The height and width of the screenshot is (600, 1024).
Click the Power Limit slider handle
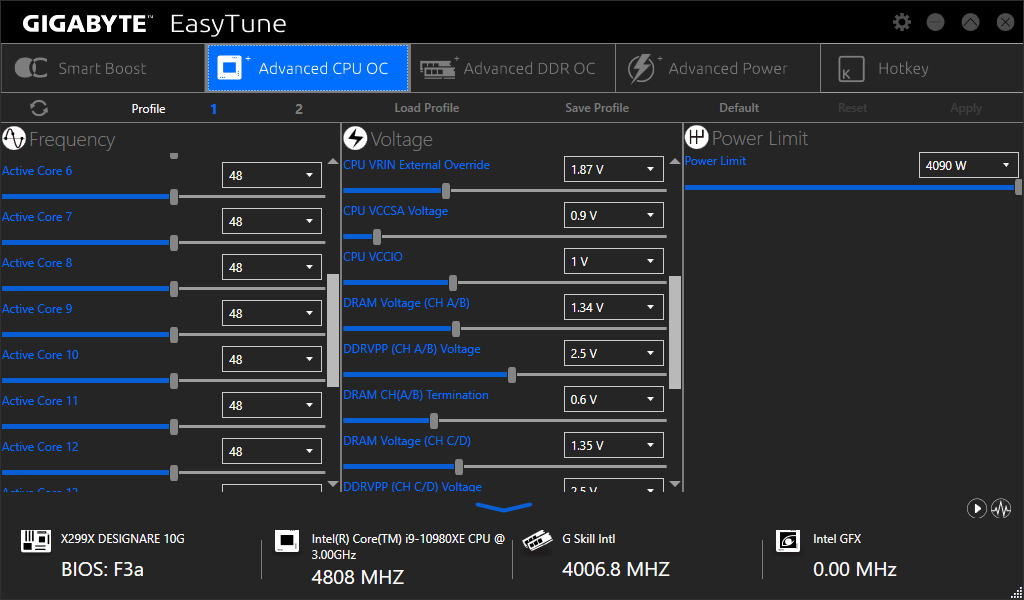(x=1019, y=187)
